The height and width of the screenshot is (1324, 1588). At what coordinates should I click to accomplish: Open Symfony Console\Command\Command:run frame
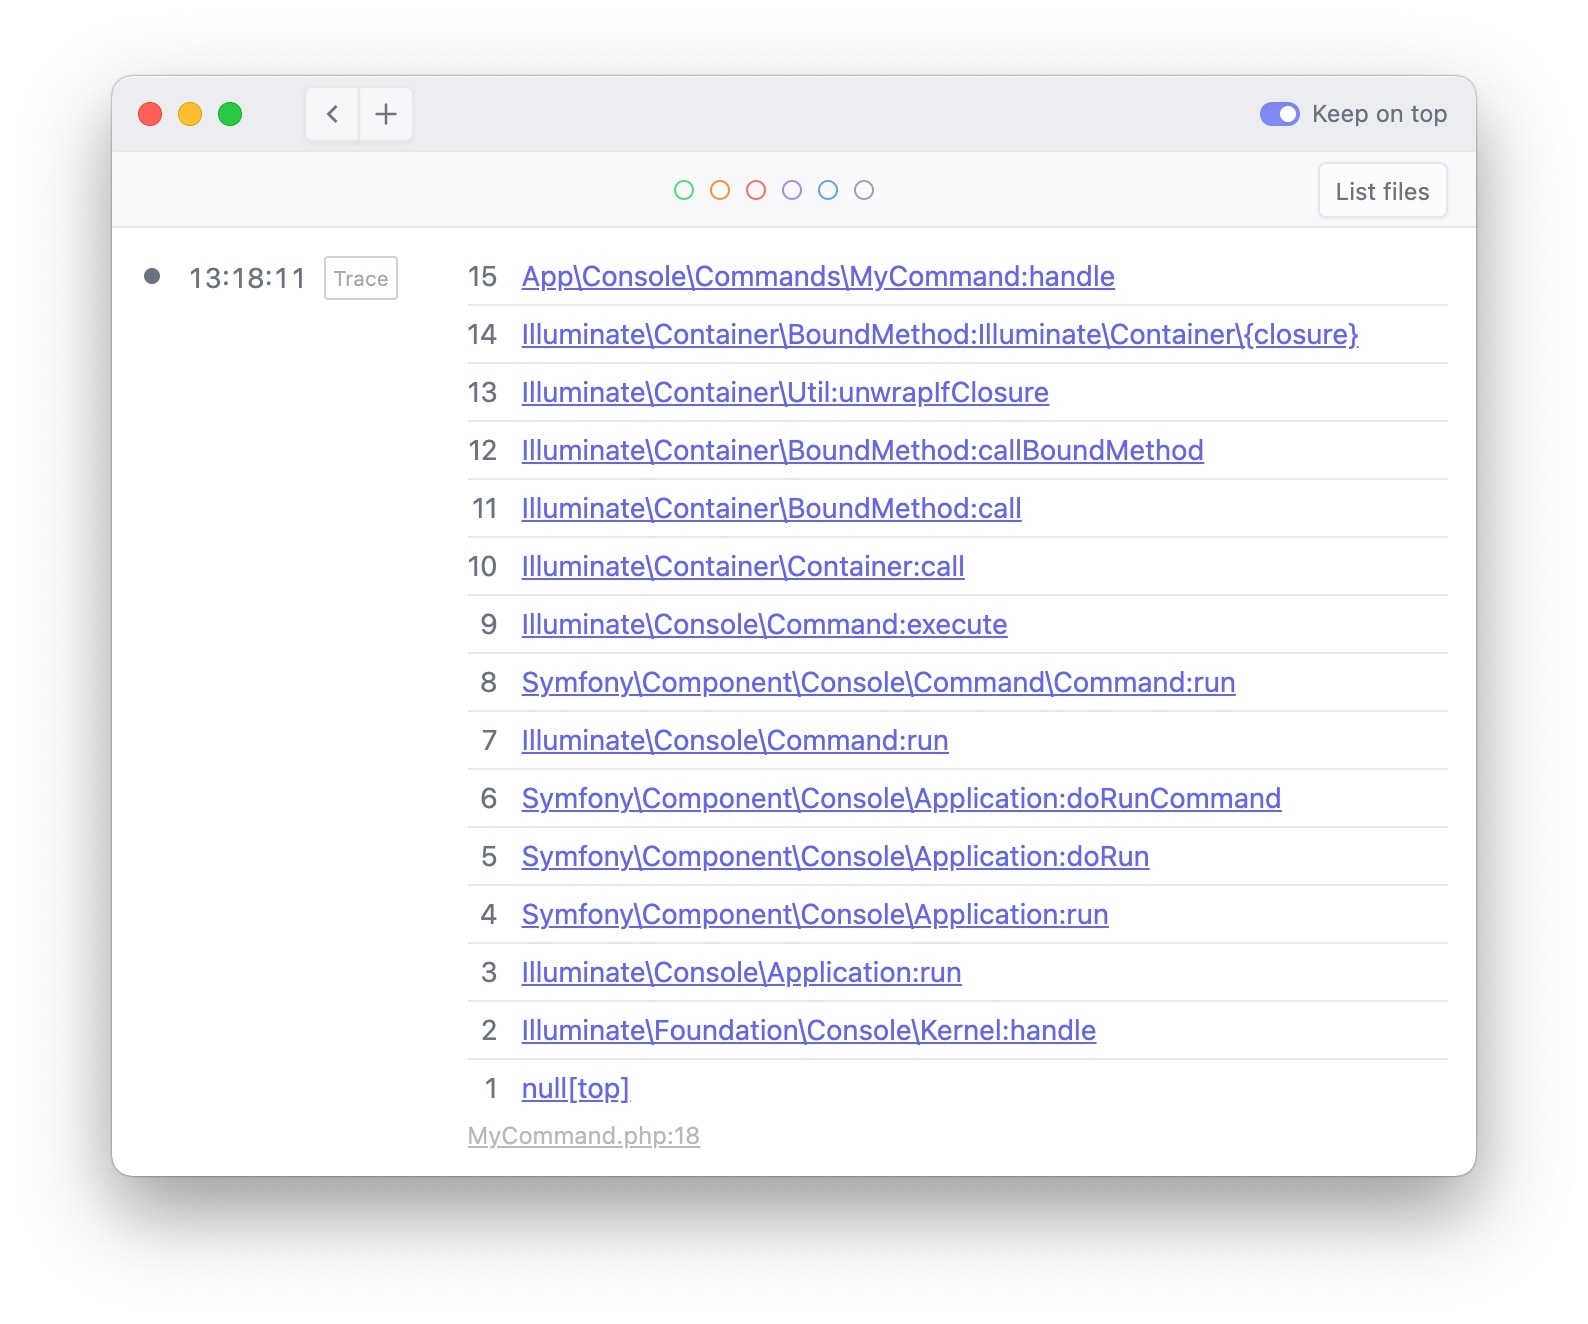point(879,682)
